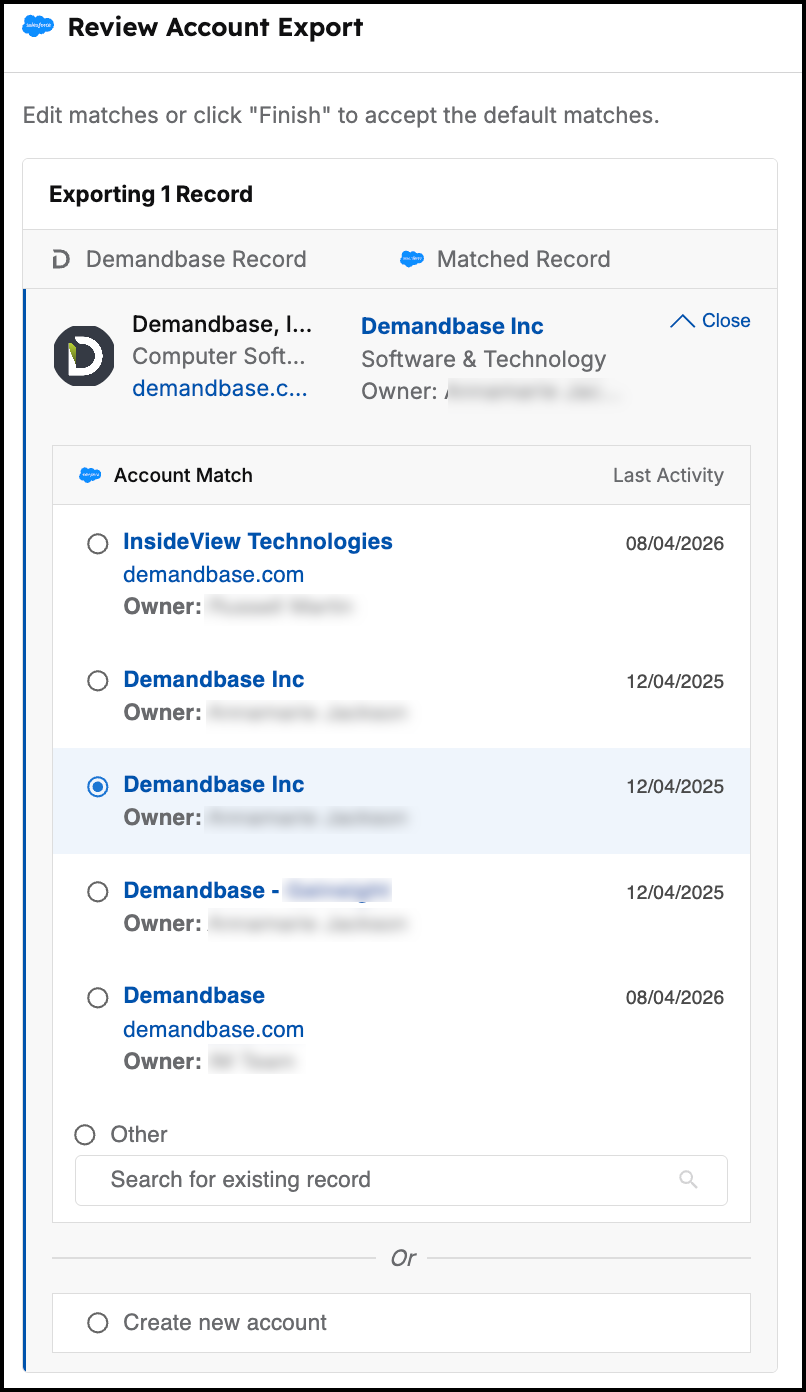Click the Matched Record column label
This screenshot has height=1392, width=806.
pos(523,260)
